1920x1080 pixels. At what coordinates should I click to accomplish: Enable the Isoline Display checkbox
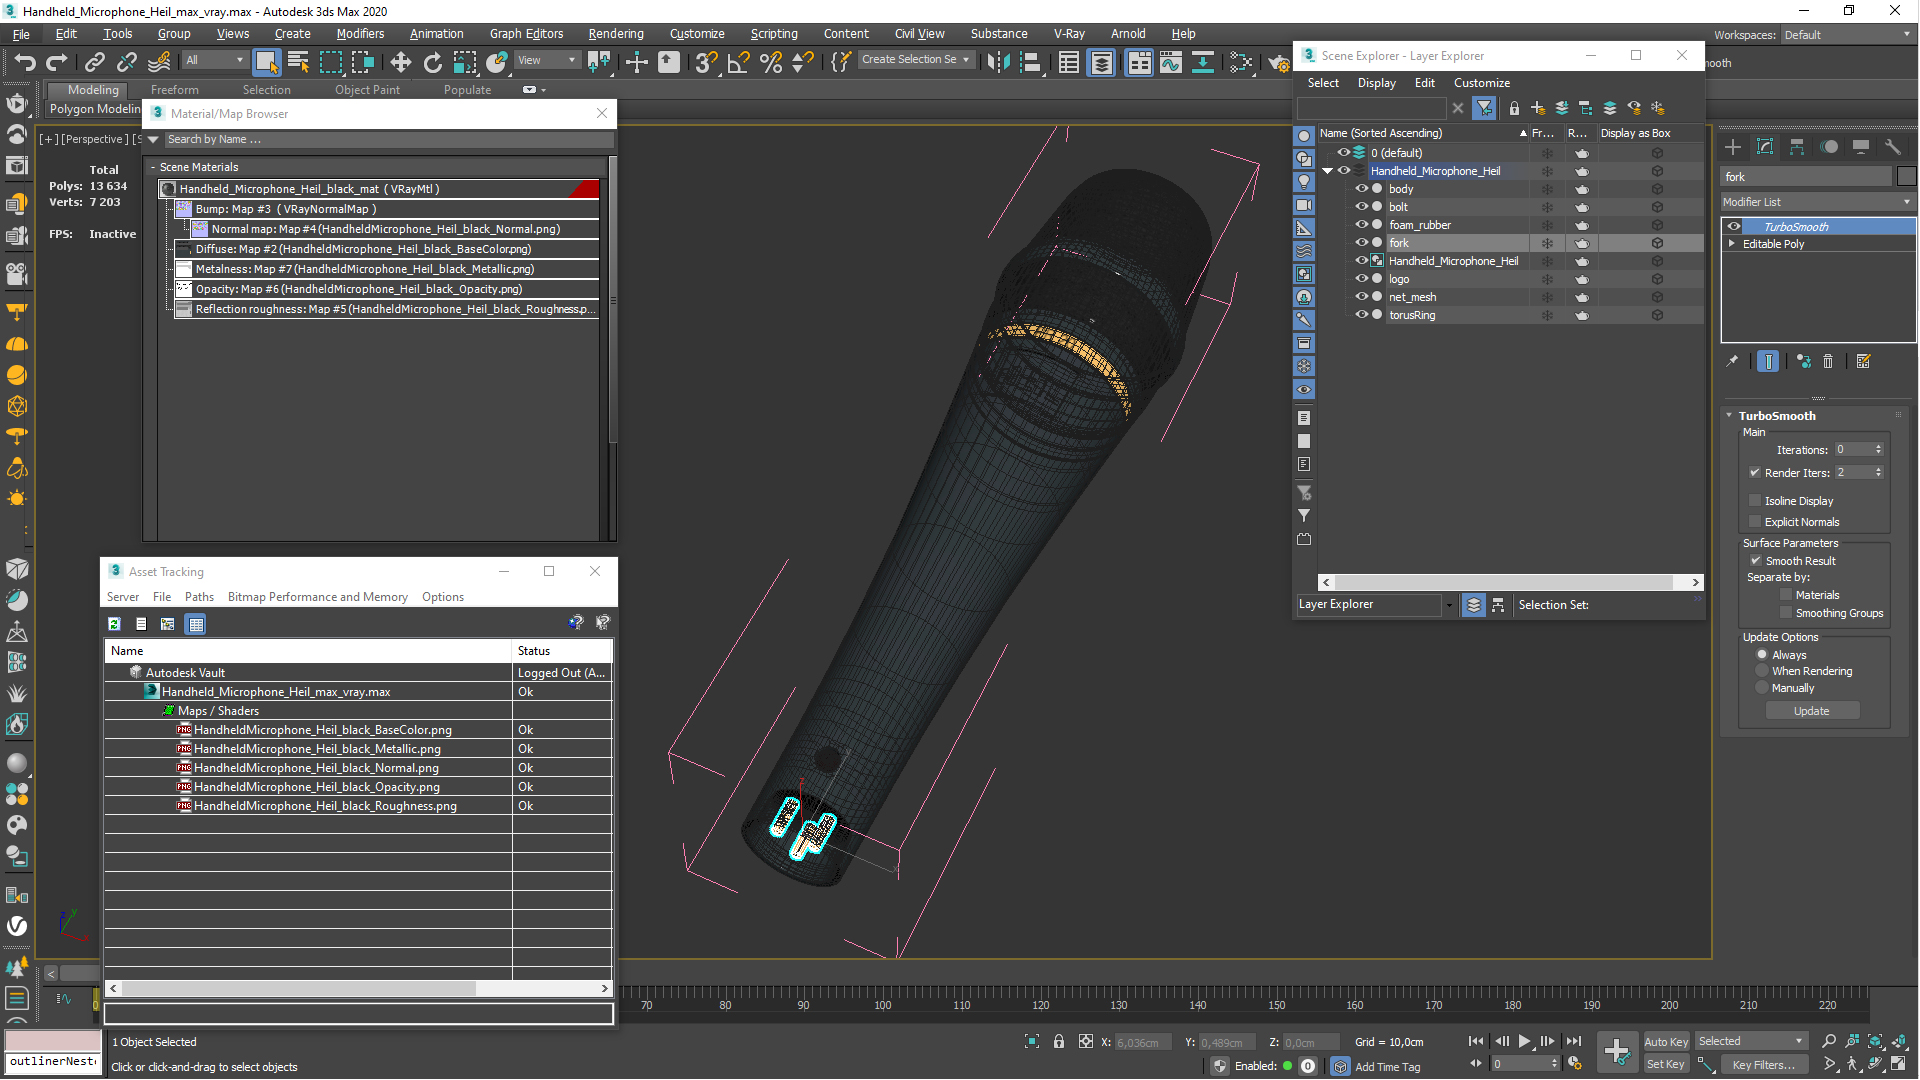tap(1755, 501)
